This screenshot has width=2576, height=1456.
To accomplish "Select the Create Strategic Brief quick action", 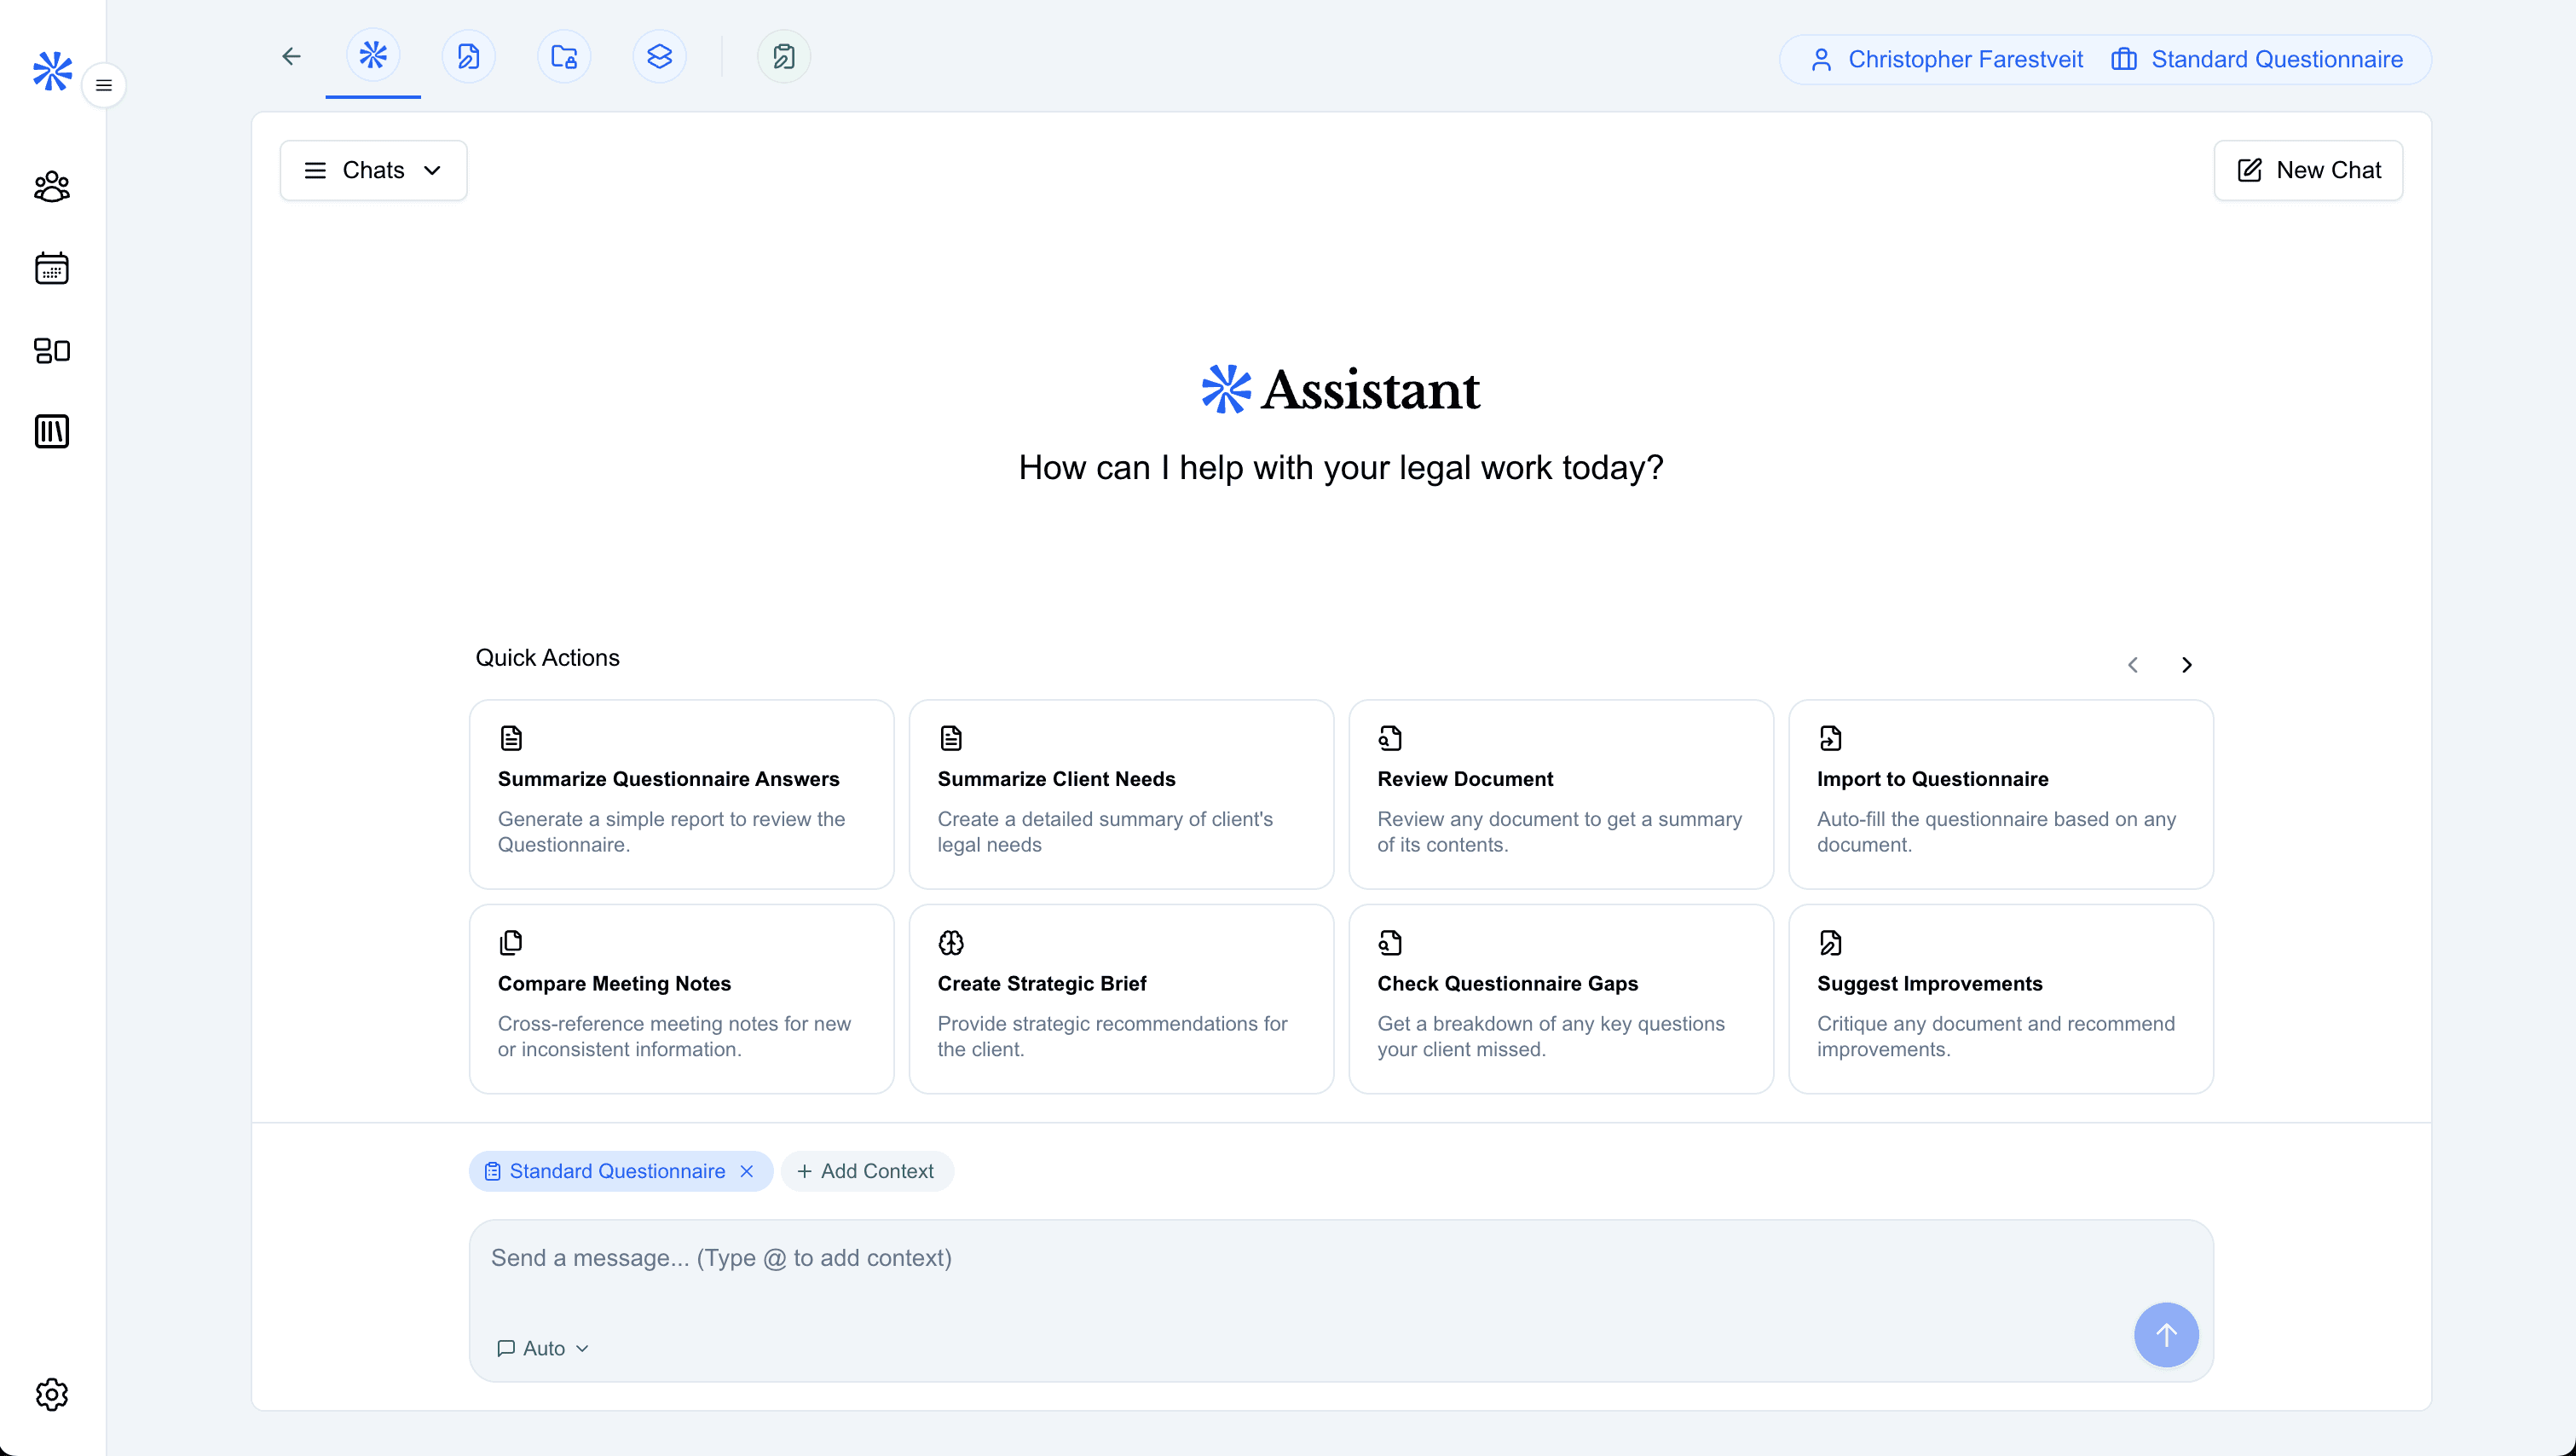I will (x=1120, y=998).
